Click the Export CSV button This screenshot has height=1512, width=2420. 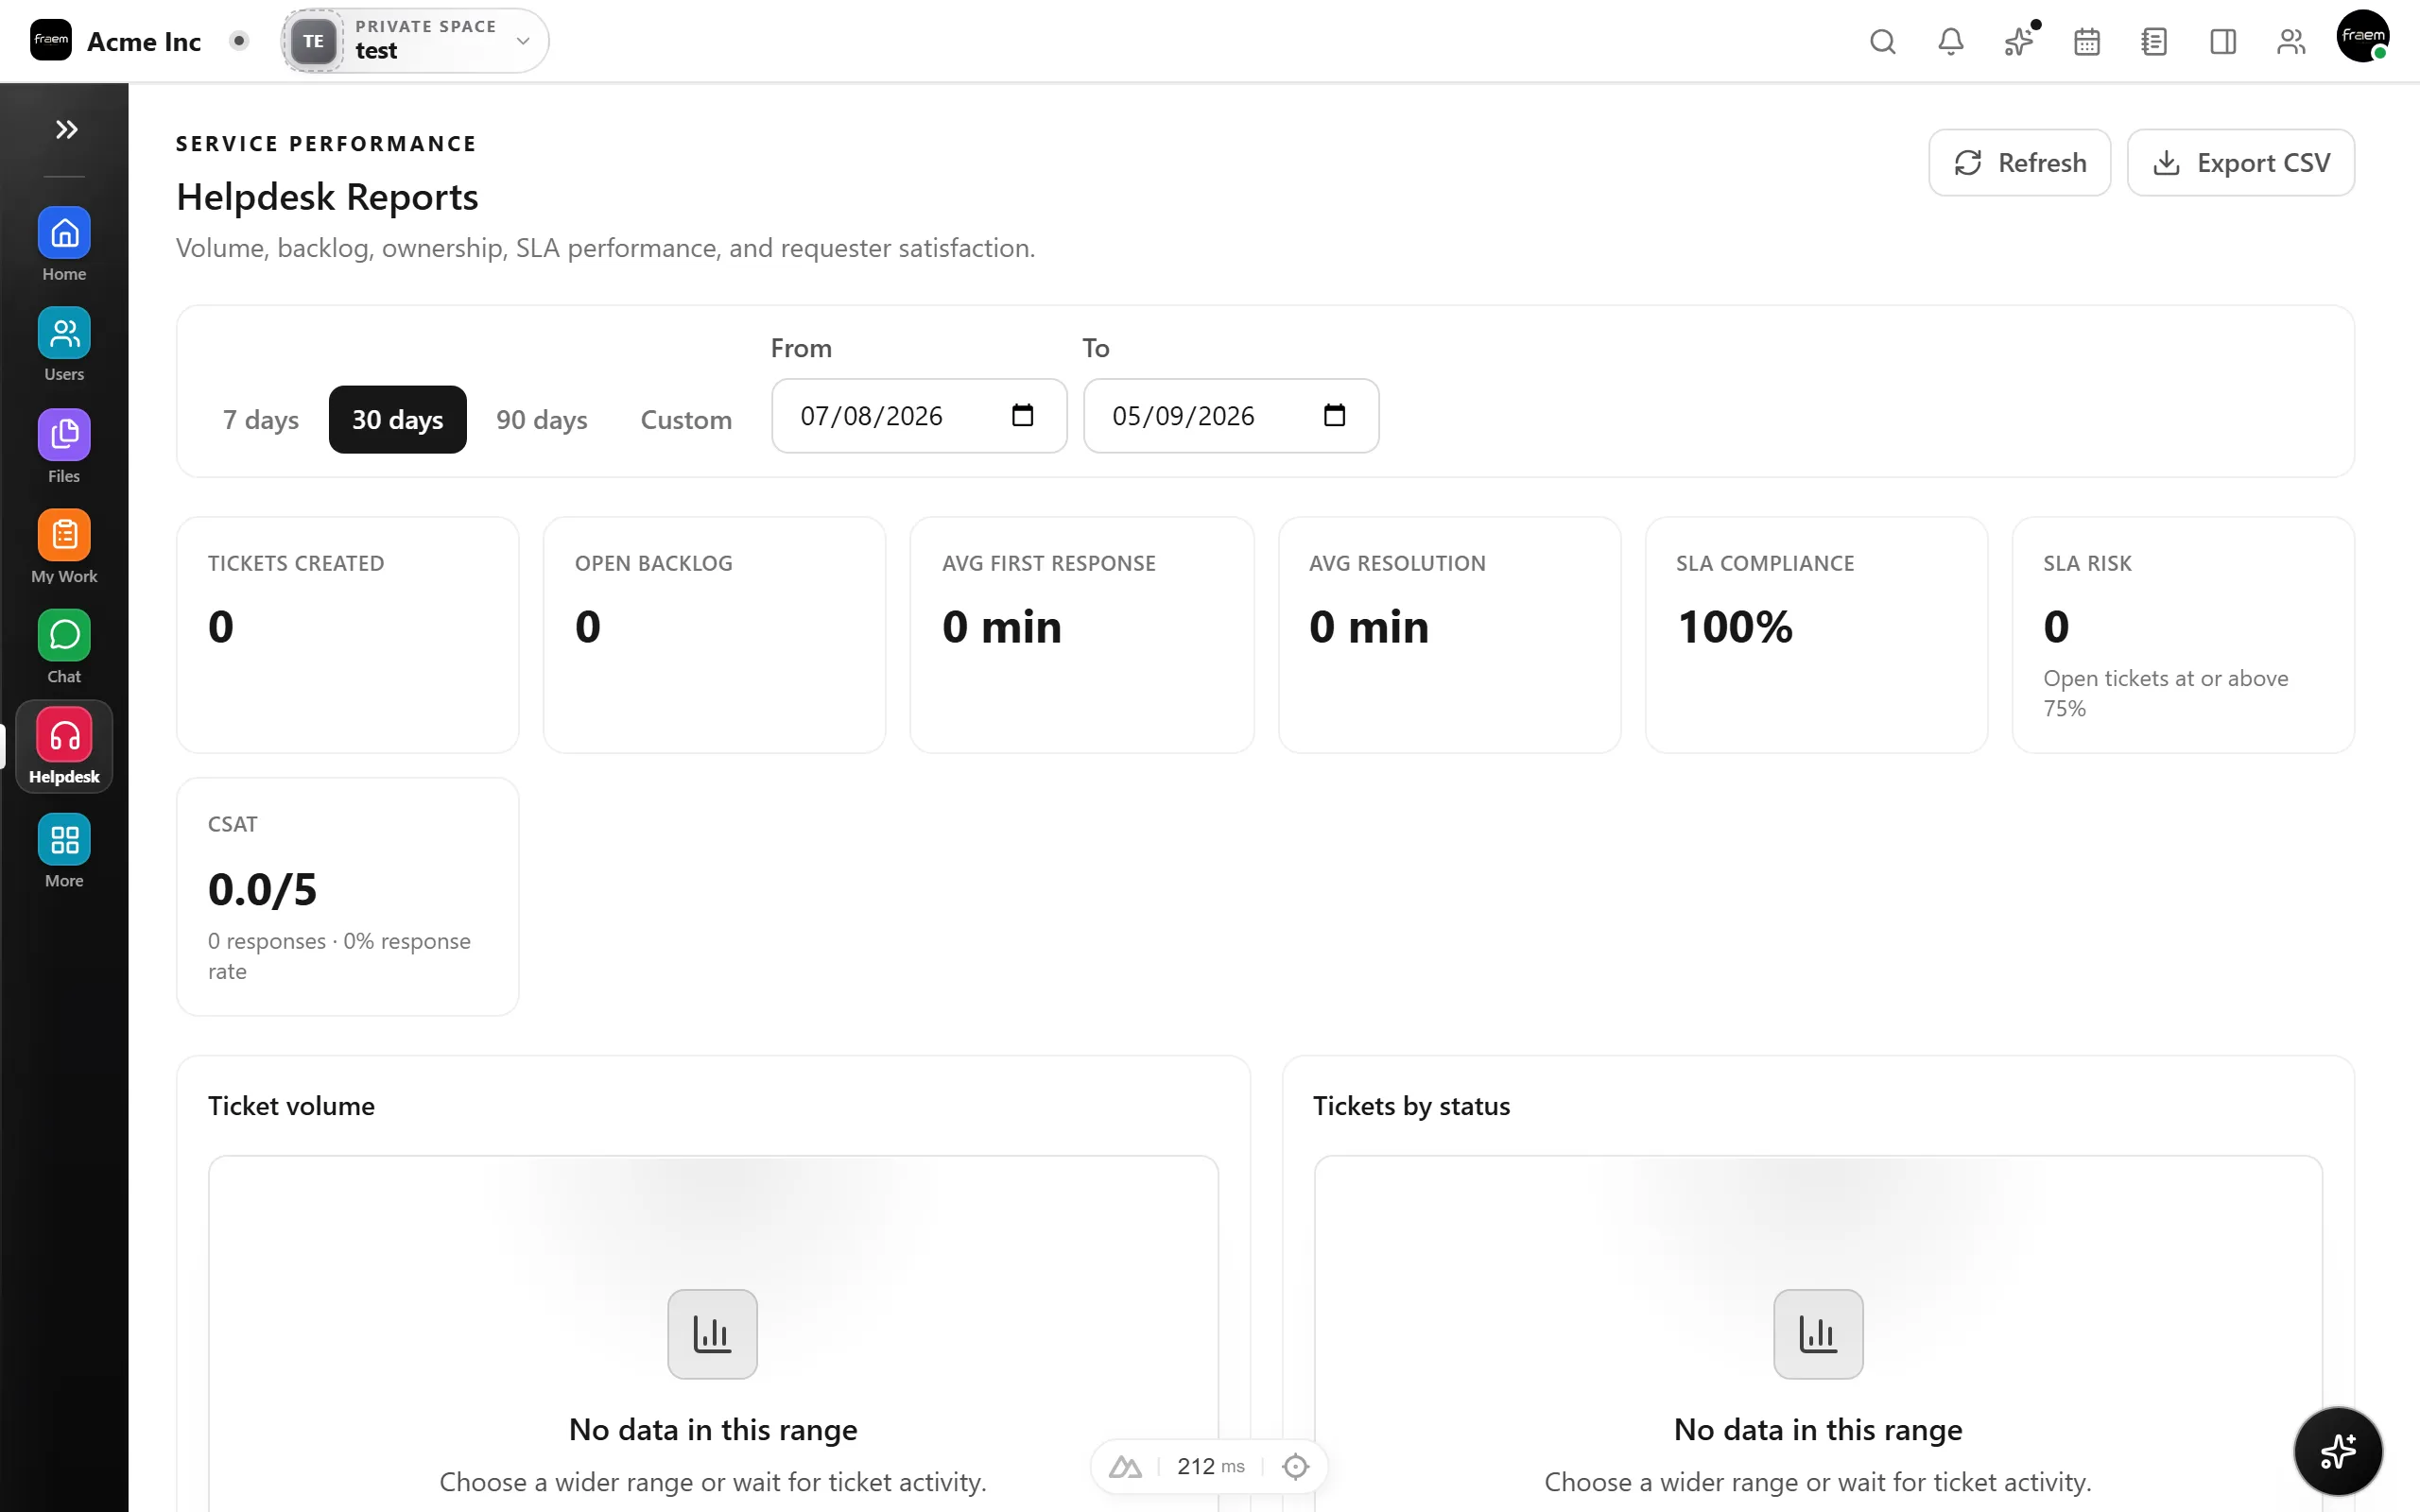[2240, 162]
